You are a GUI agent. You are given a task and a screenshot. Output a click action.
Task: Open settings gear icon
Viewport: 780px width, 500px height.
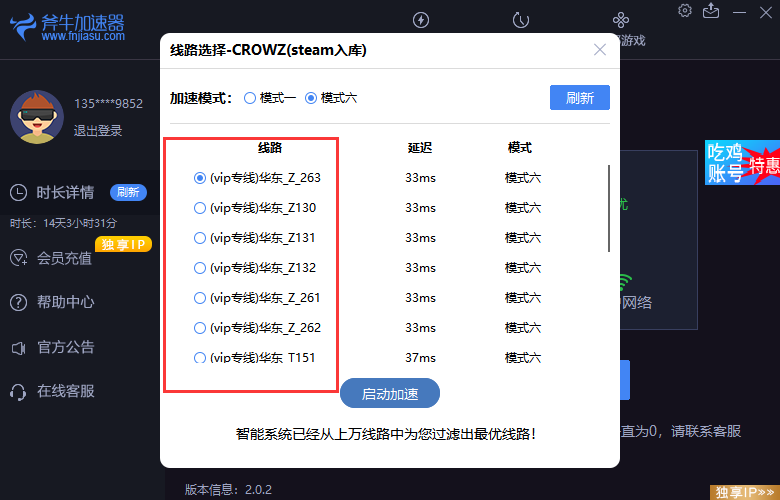685,10
